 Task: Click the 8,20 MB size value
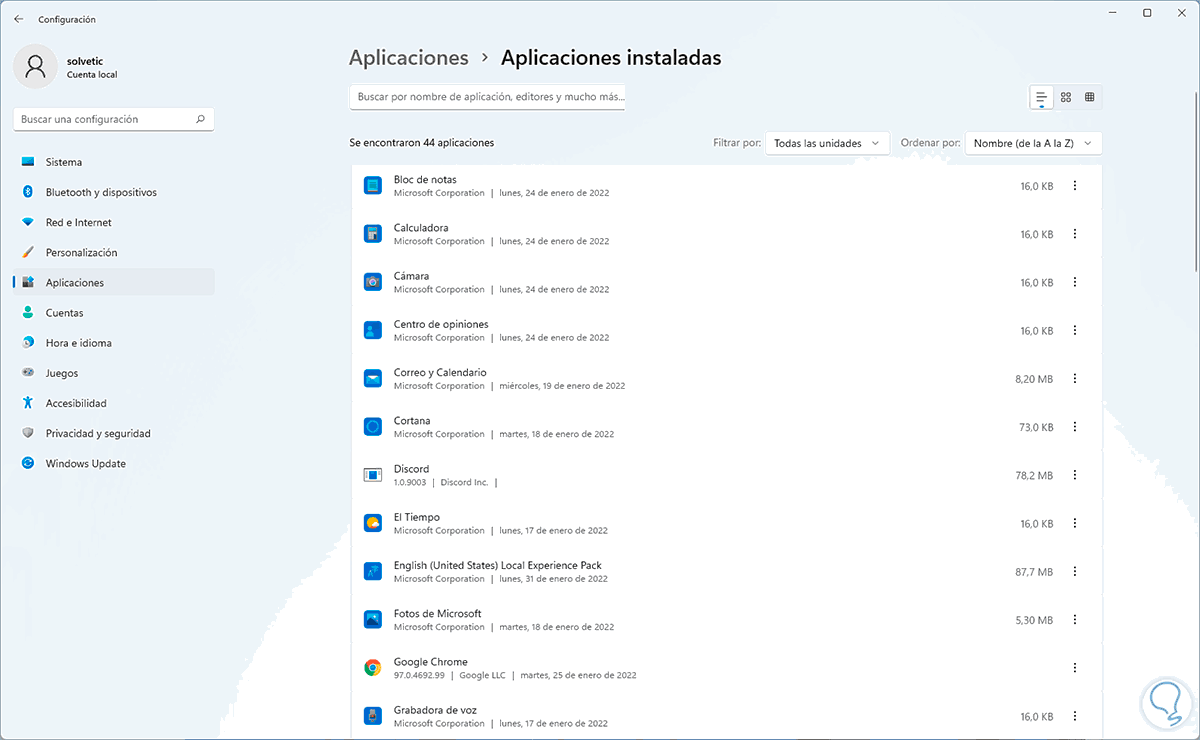(x=1034, y=379)
